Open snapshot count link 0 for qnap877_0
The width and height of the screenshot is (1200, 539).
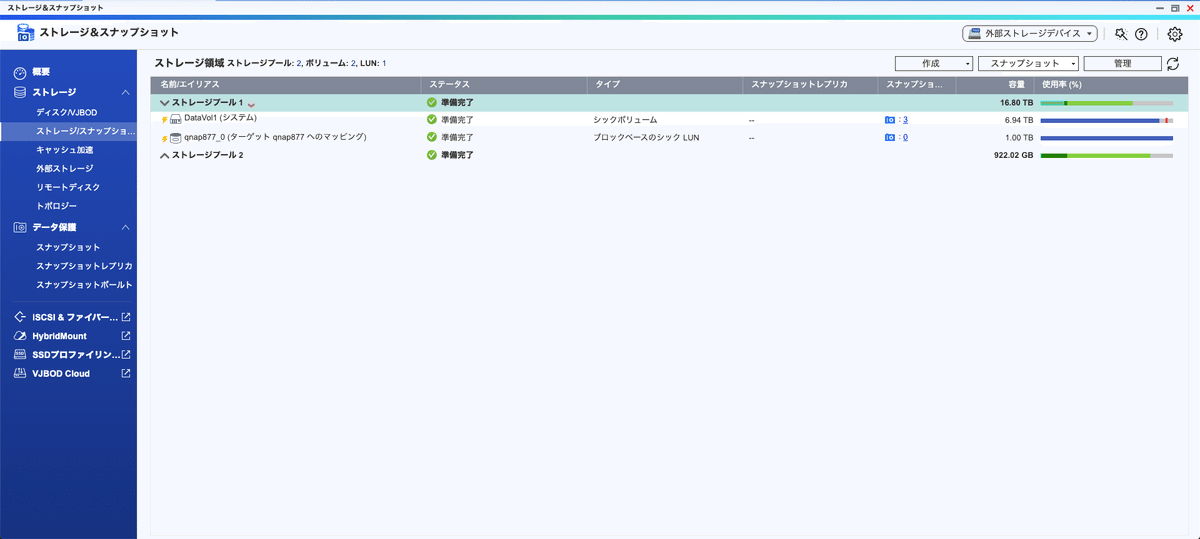(x=905, y=138)
